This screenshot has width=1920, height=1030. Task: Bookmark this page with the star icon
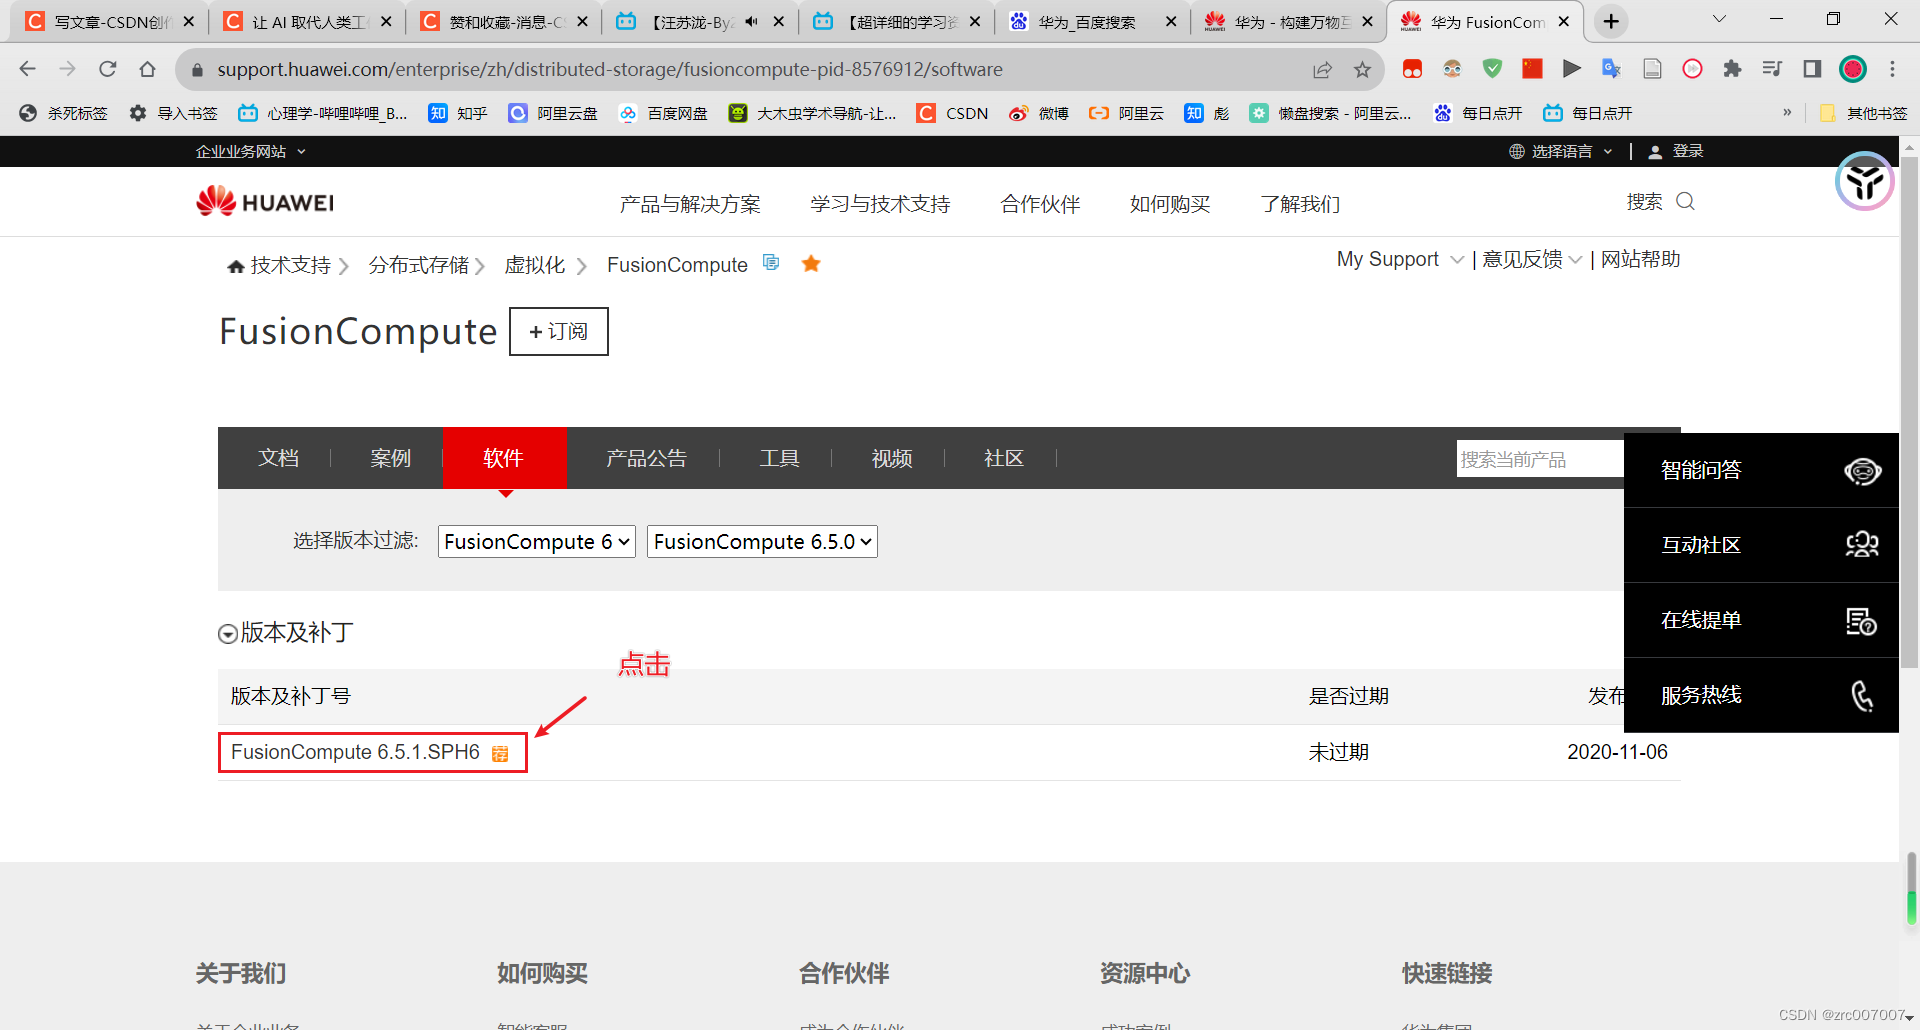point(1362,69)
